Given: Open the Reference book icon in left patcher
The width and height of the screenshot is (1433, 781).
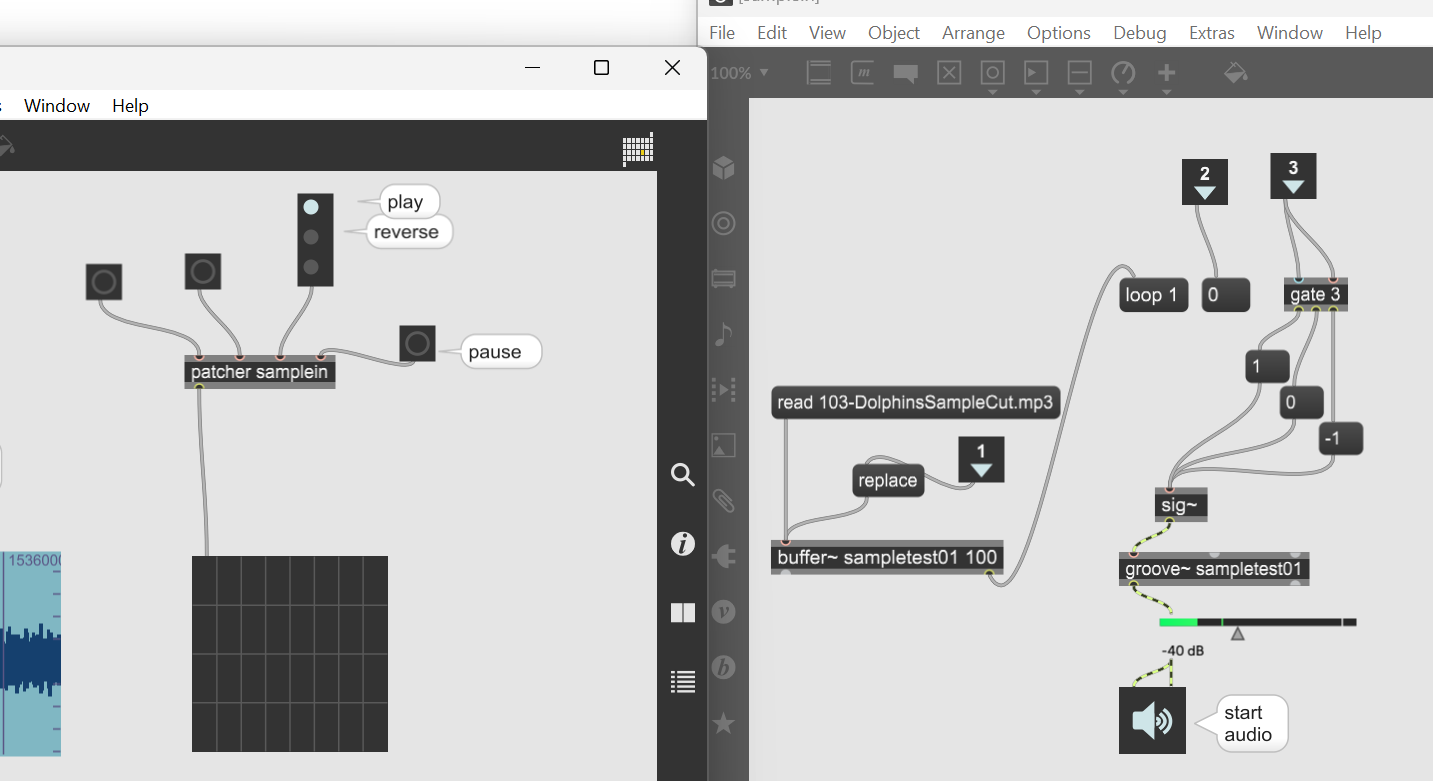Looking at the screenshot, I should [683, 613].
